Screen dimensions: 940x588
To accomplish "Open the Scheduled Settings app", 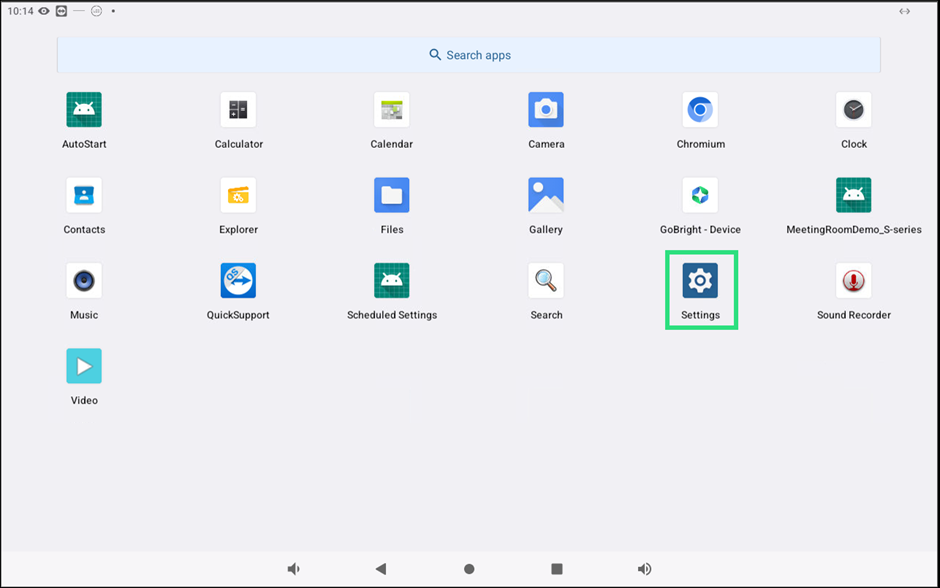I will click(x=391, y=281).
